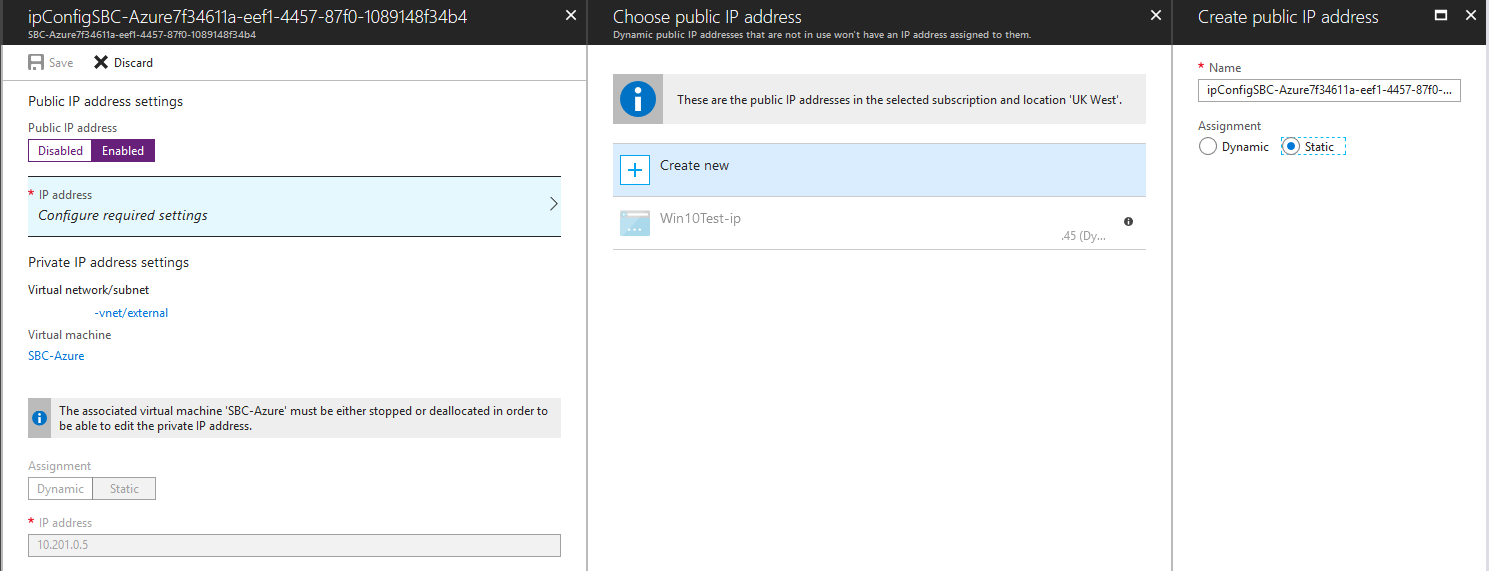The image size is (1489, 571).
Task: Open the SBC-Azure virtual machine link
Action: pyautogui.click(x=56, y=356)
